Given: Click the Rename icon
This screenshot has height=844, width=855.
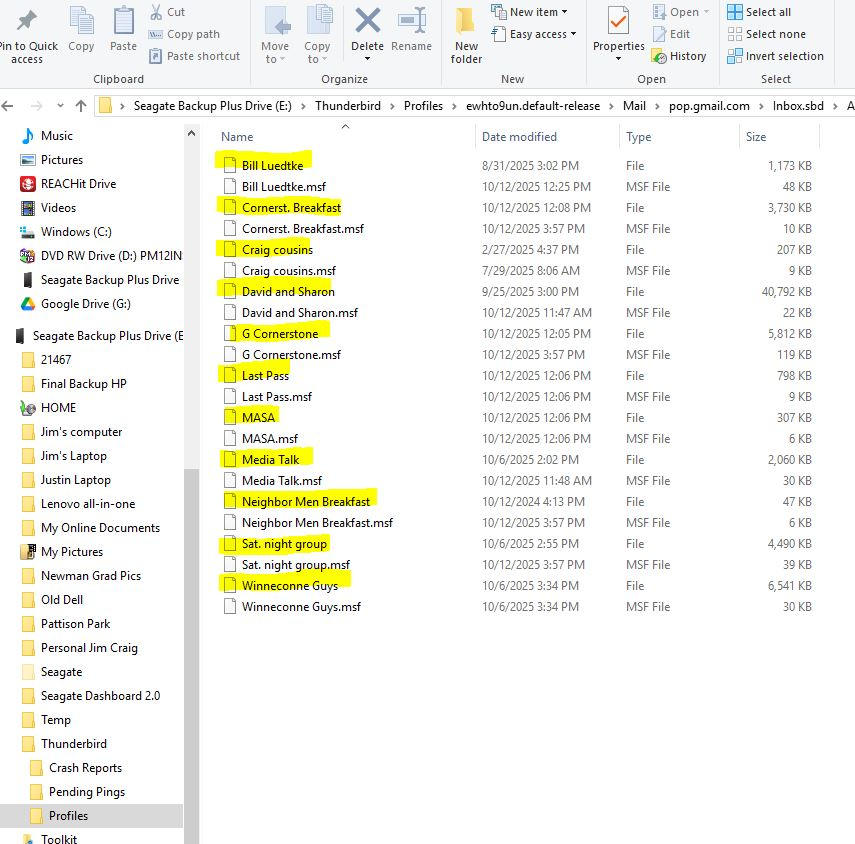Looking at the screenshot, I should point(412,21).
